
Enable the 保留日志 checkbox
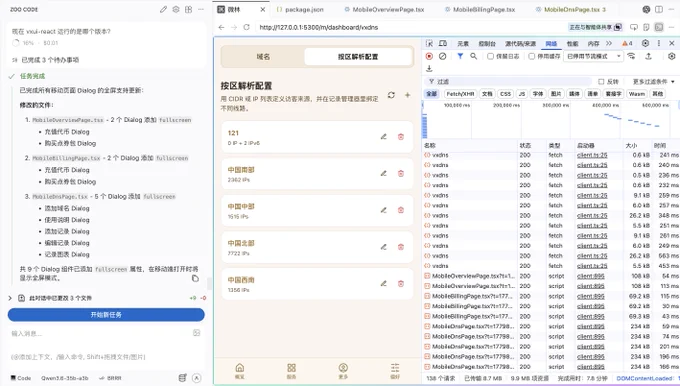490,56
